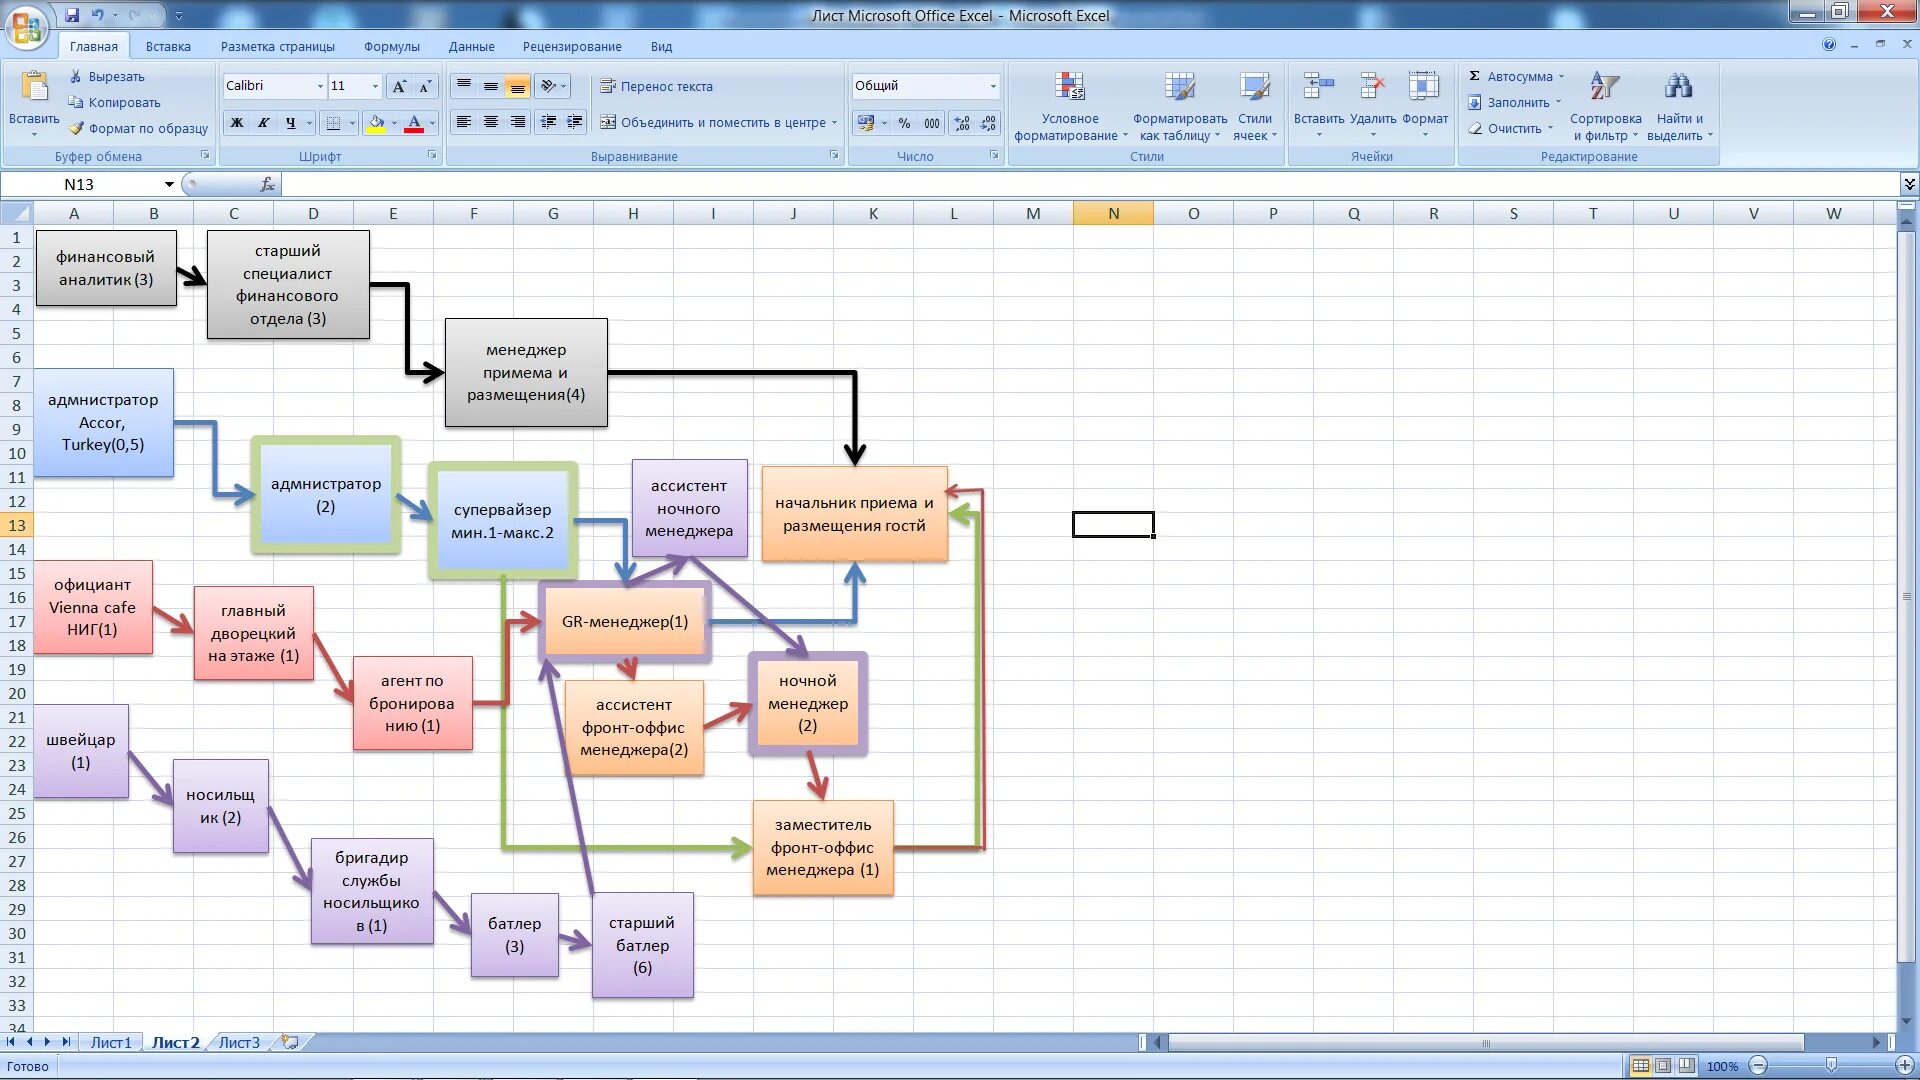Align text left in cell
Viewport: 1920px width, 1080px height.
tap(464, 122)
